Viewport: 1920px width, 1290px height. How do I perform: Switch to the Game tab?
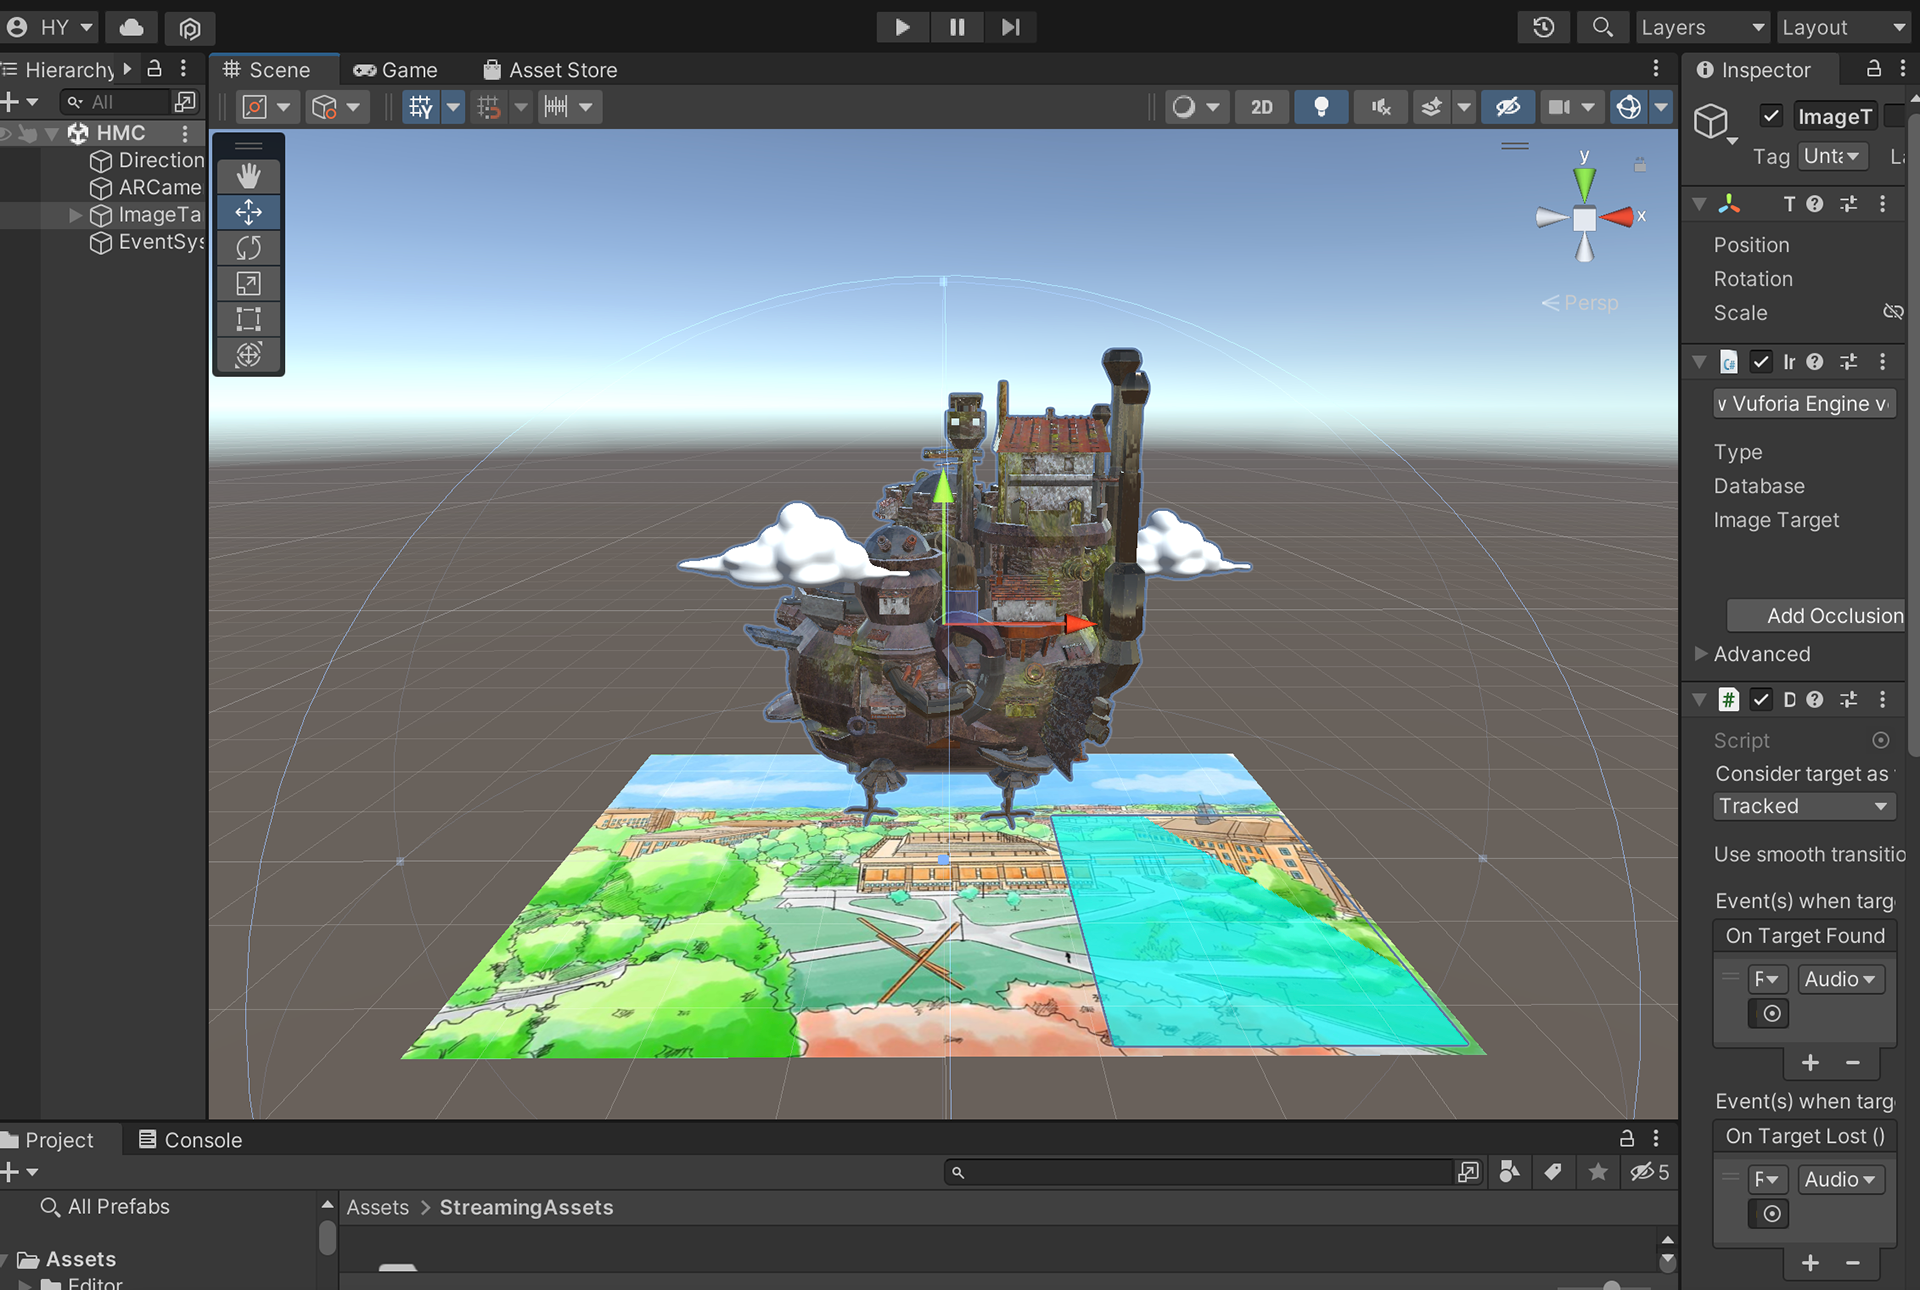pyautogui.click(x=396, y=70)
